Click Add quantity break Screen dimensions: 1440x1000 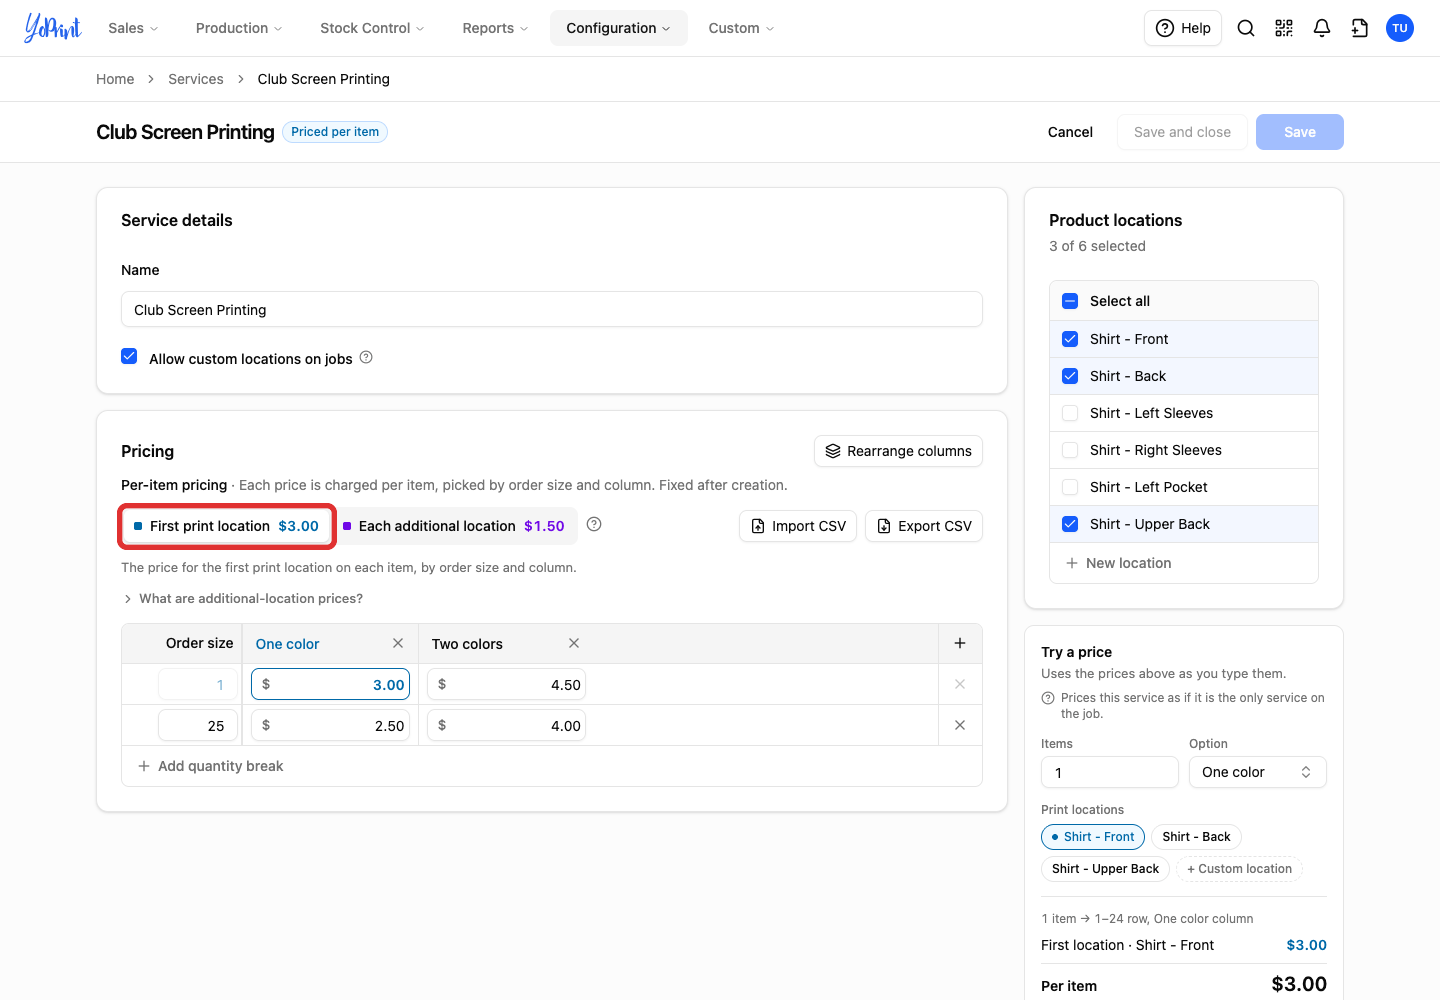pos(211,766)
